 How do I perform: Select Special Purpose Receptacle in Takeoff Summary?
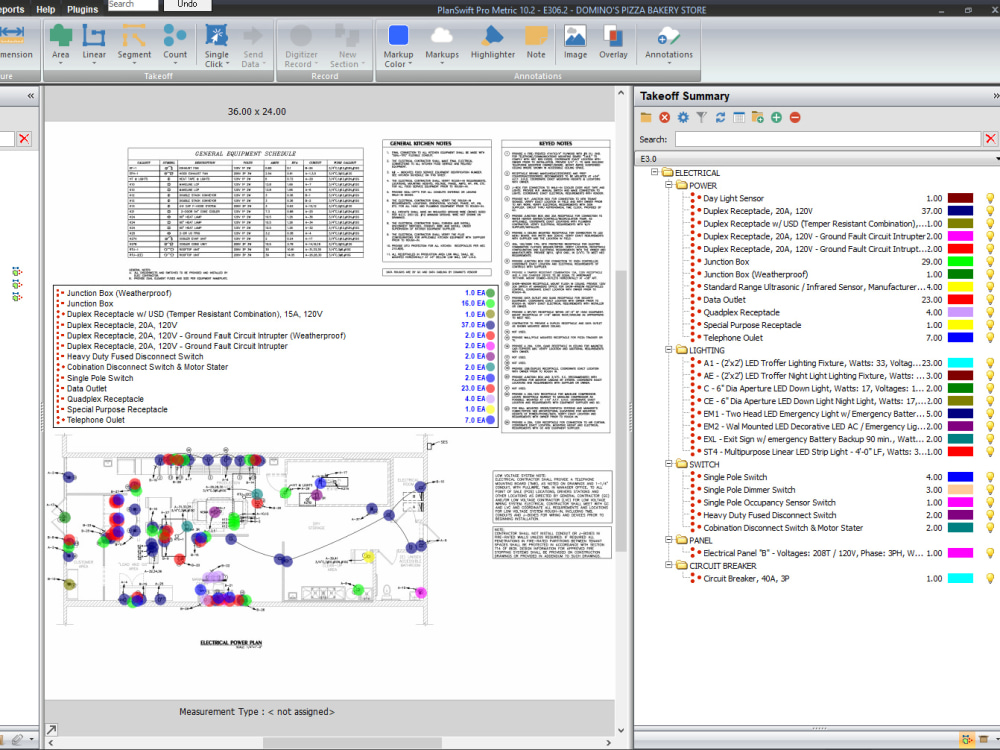click(x=752, y=325)
